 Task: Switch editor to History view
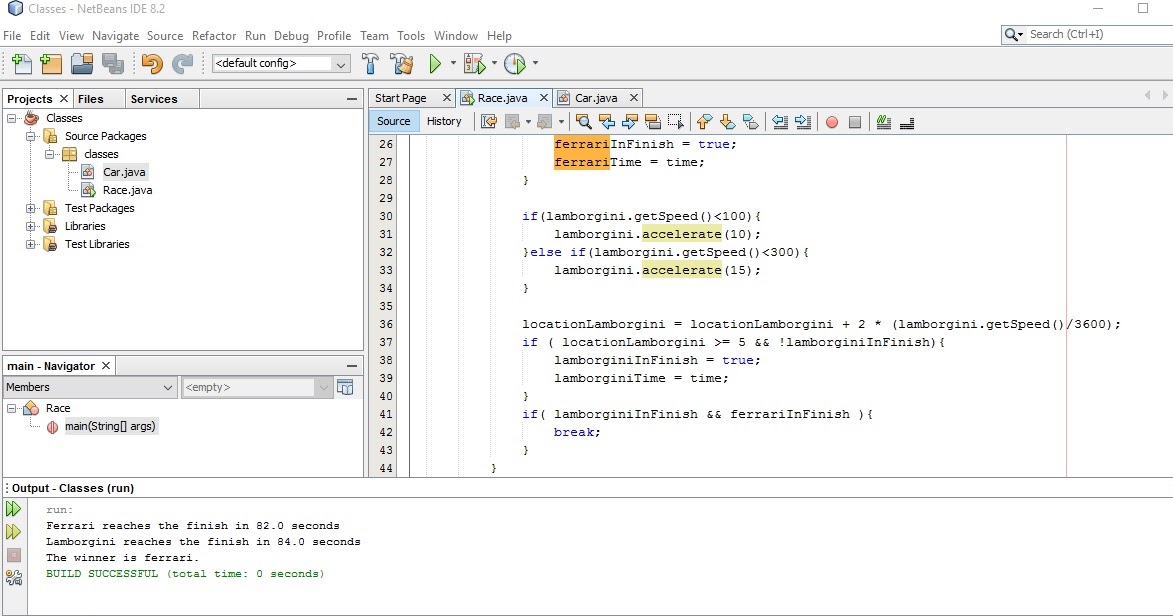(444, 121)
